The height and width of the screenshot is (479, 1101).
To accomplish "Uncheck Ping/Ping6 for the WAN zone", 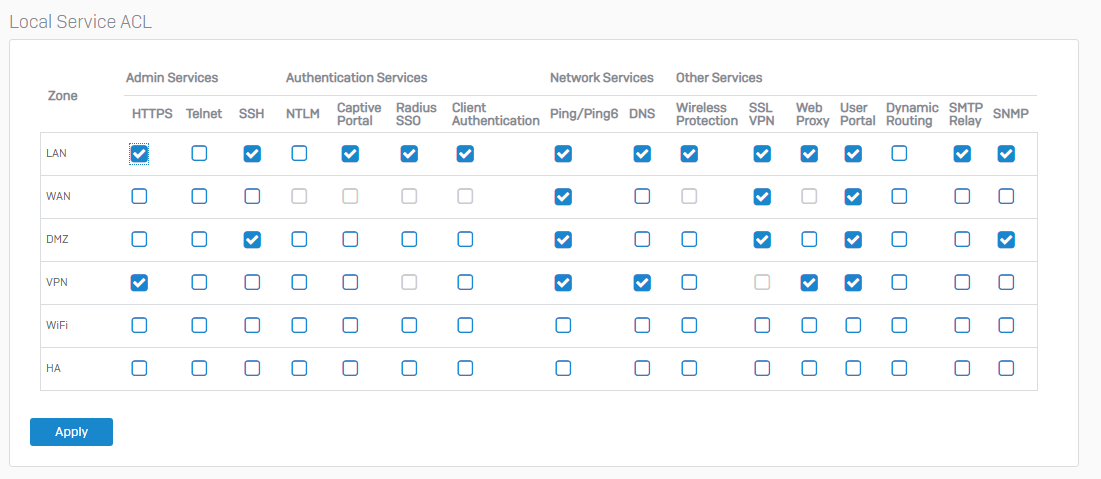I will pos(562,197).
